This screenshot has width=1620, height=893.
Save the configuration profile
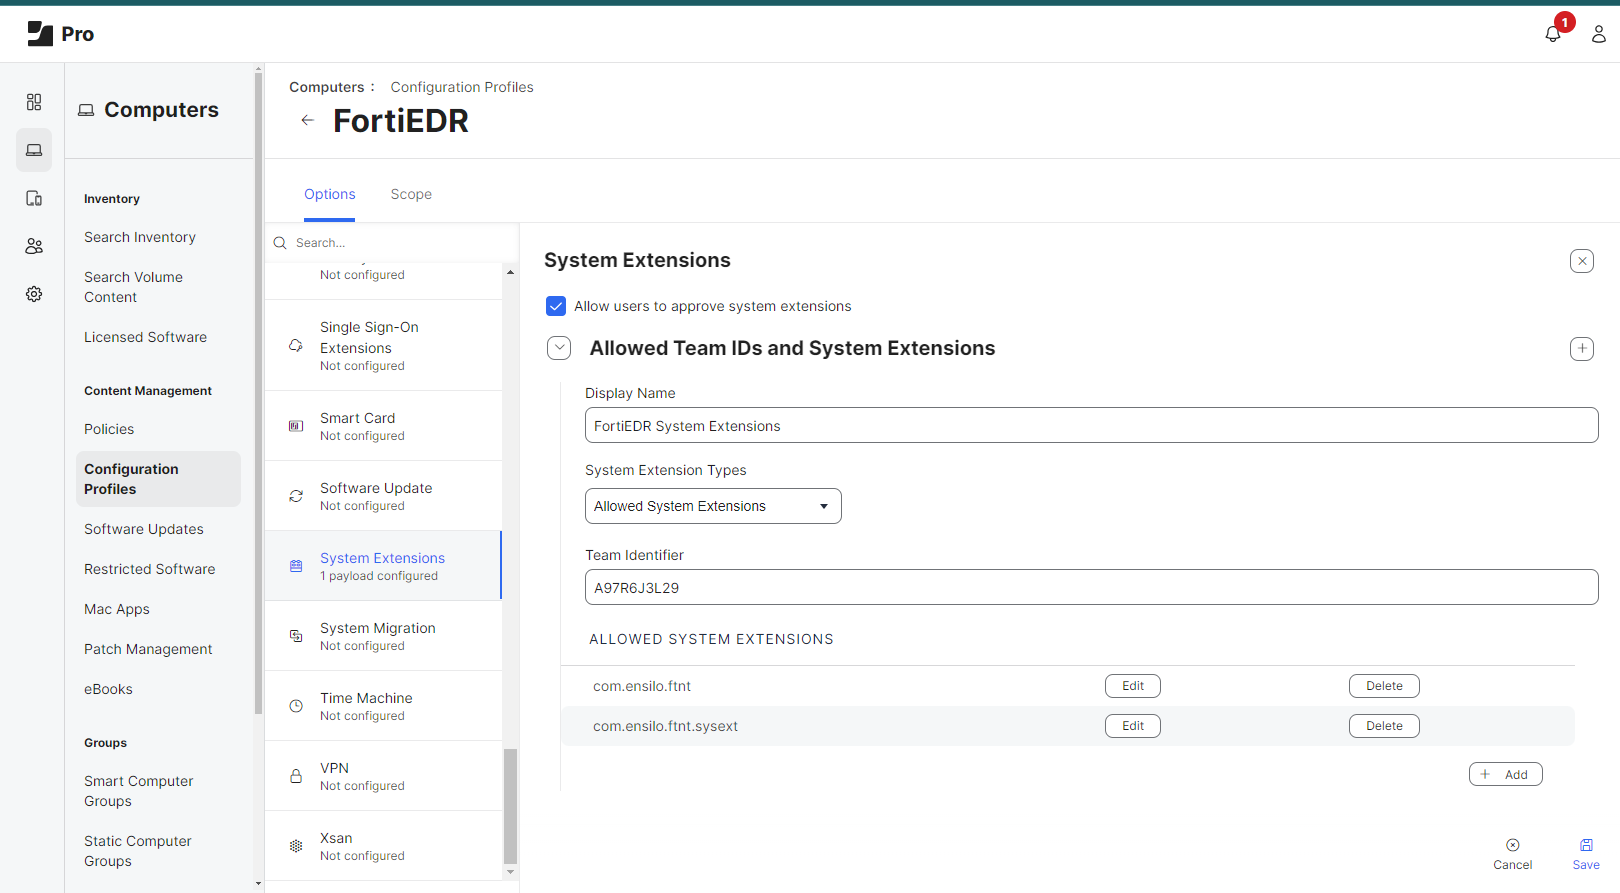coord(1586,854)
